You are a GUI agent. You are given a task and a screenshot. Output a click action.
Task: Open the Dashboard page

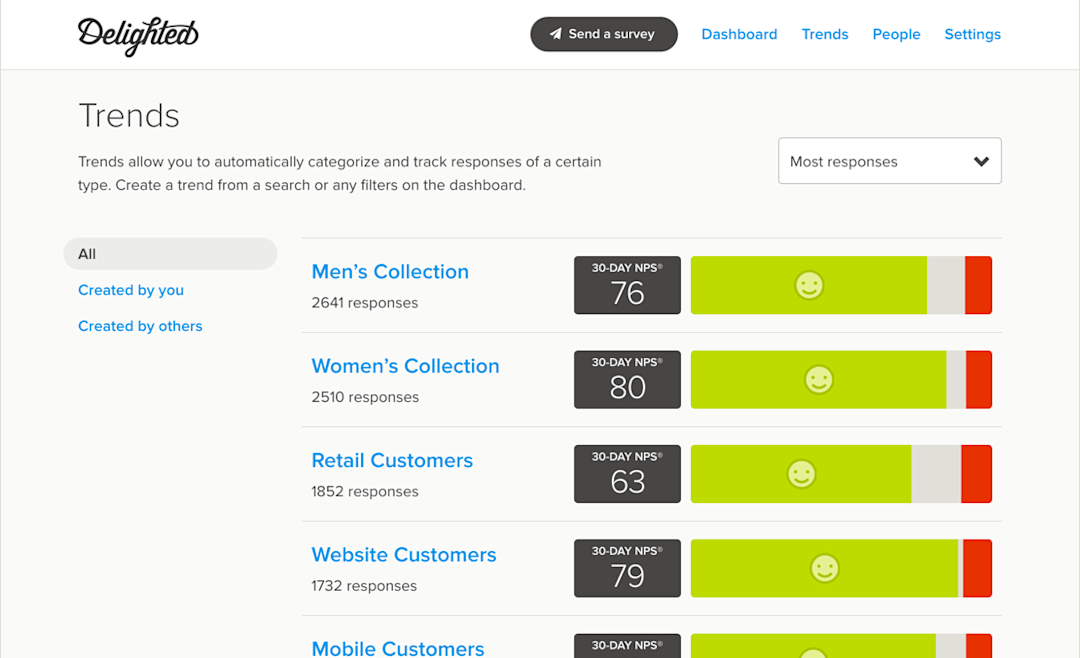click(x=739, y=34)
